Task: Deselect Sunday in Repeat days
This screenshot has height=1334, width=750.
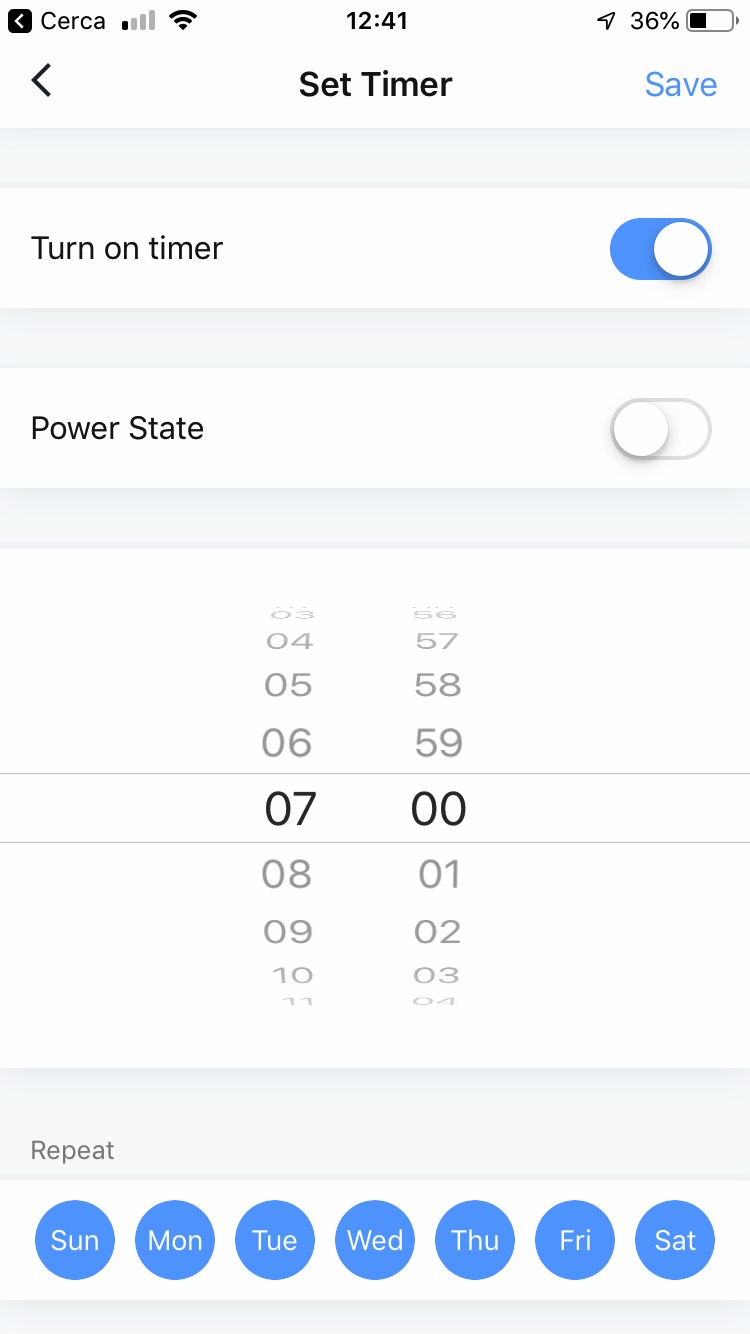Action: 75,1241
